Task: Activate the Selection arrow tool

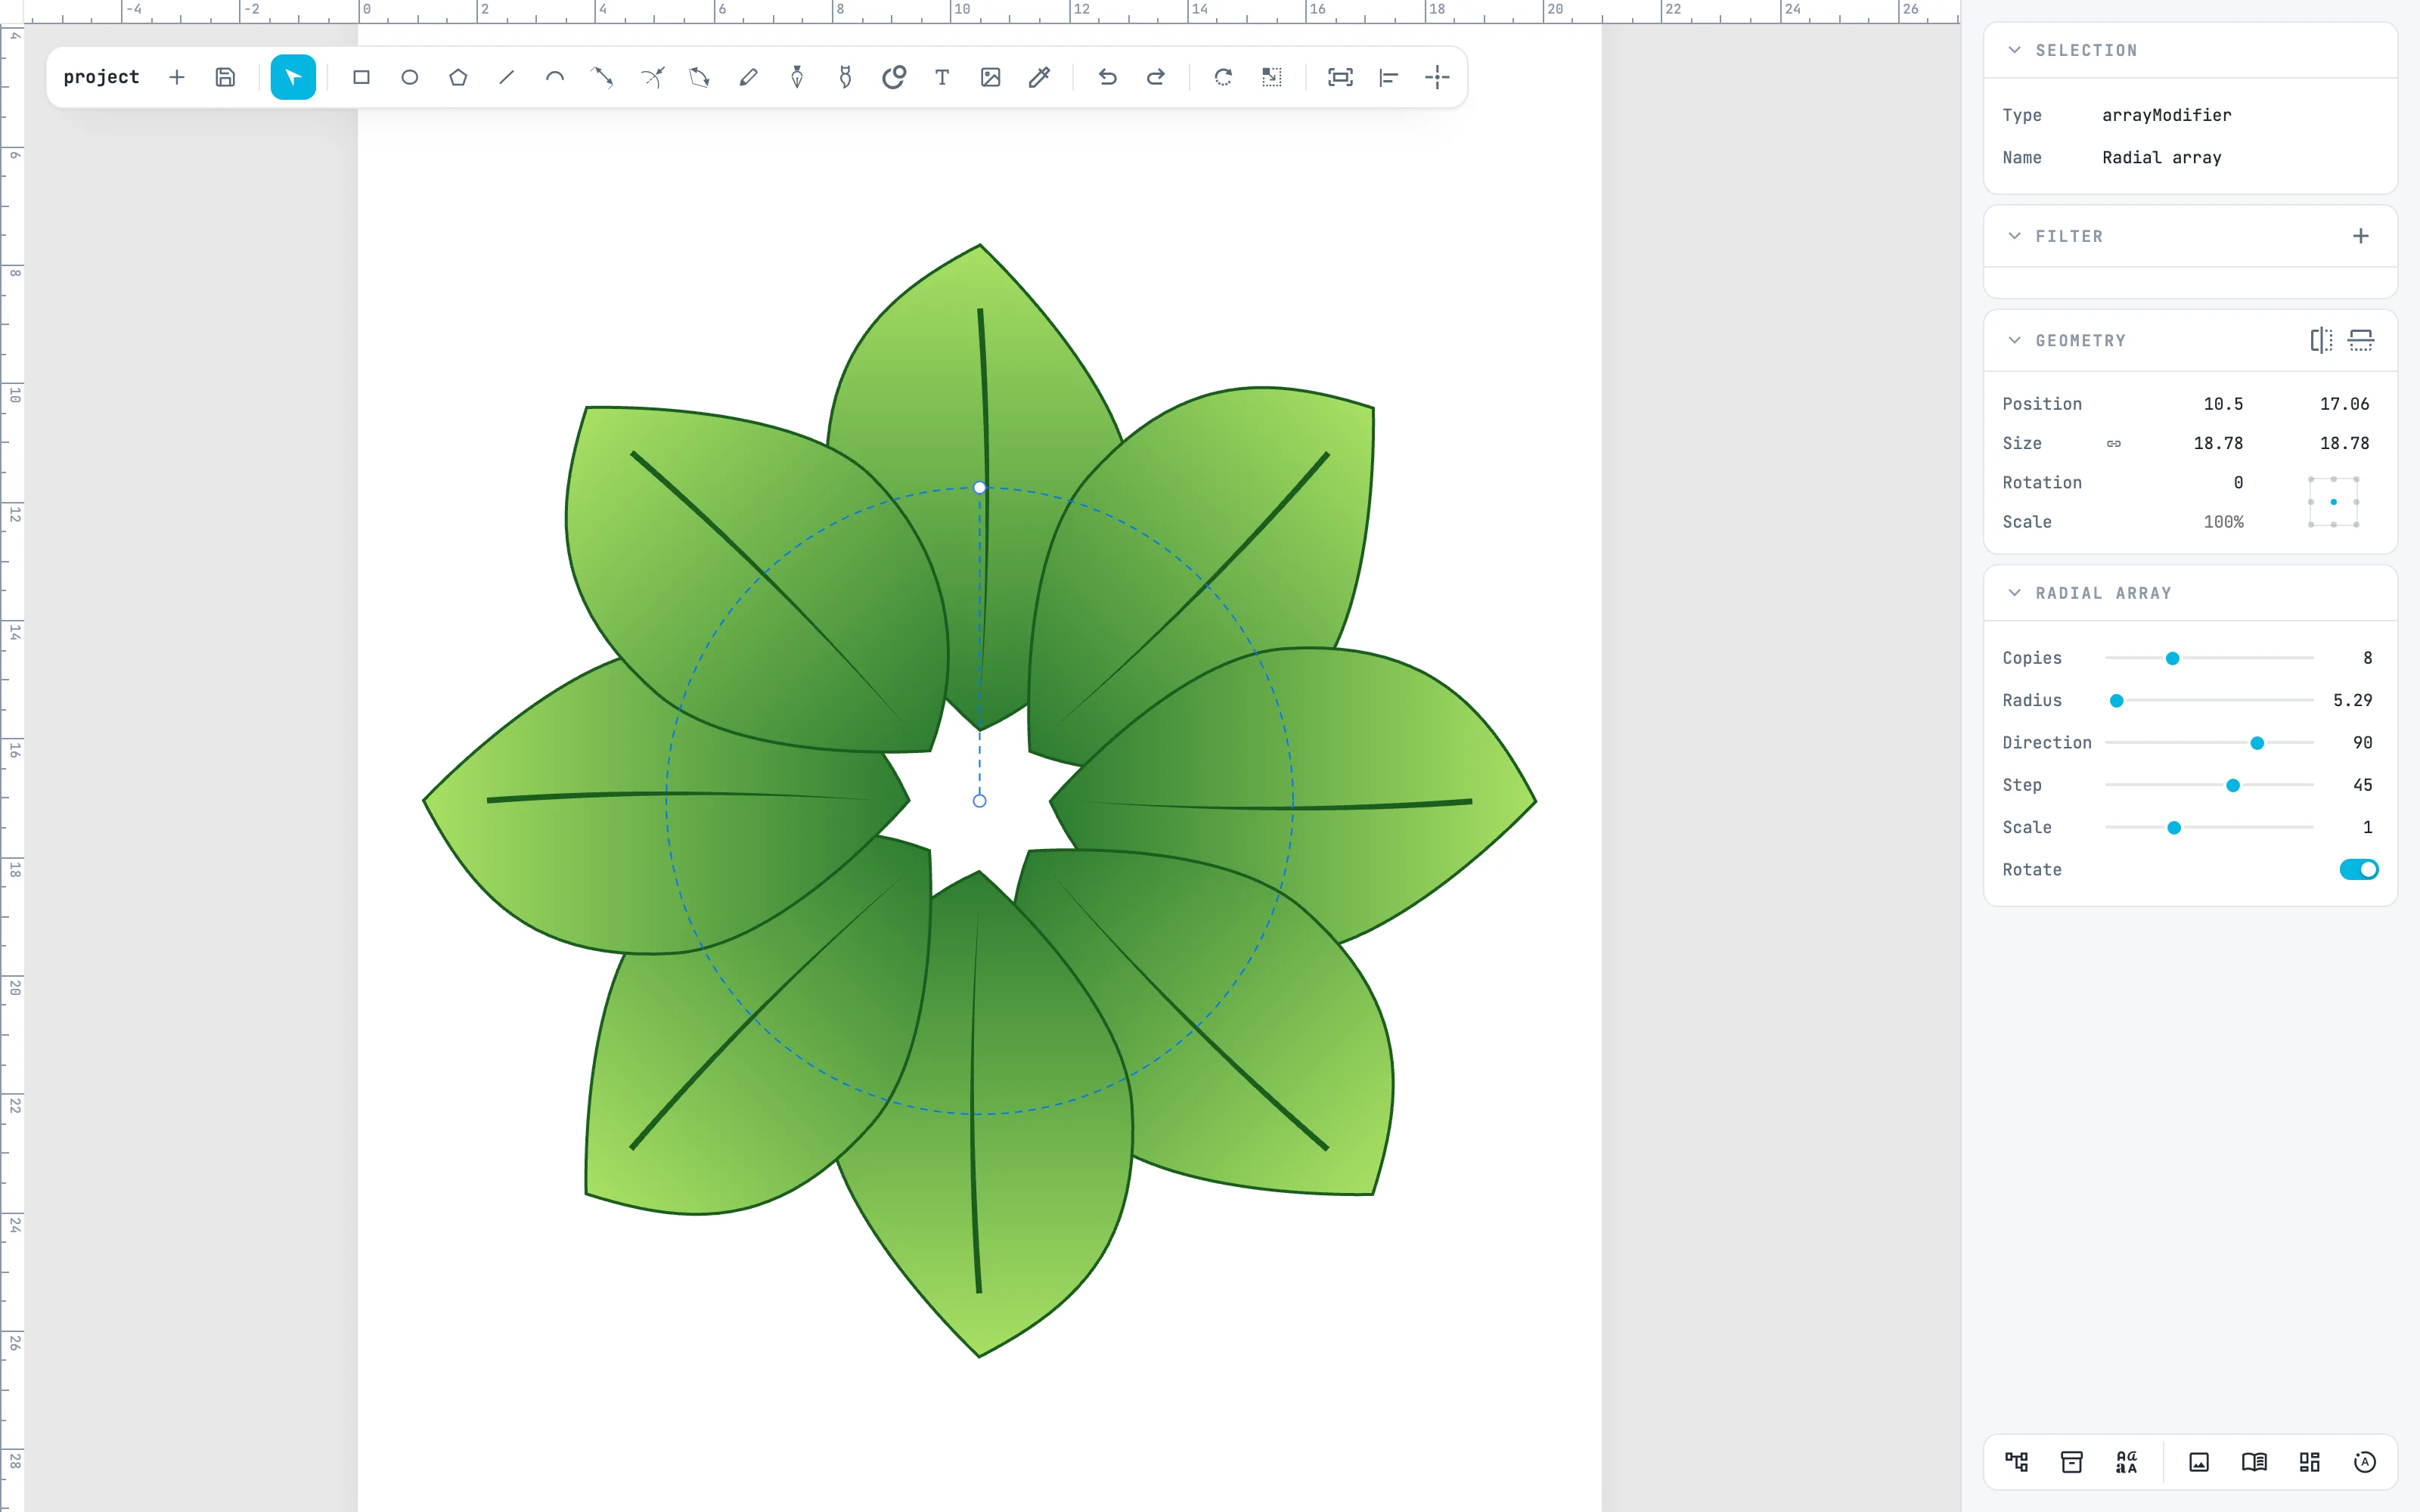Action: pos(293,77)
